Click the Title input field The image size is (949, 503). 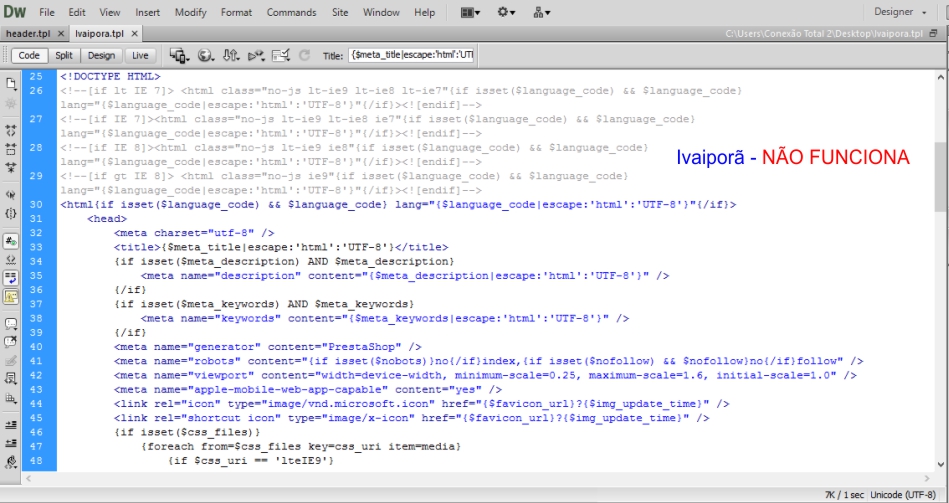click(412, 55)
